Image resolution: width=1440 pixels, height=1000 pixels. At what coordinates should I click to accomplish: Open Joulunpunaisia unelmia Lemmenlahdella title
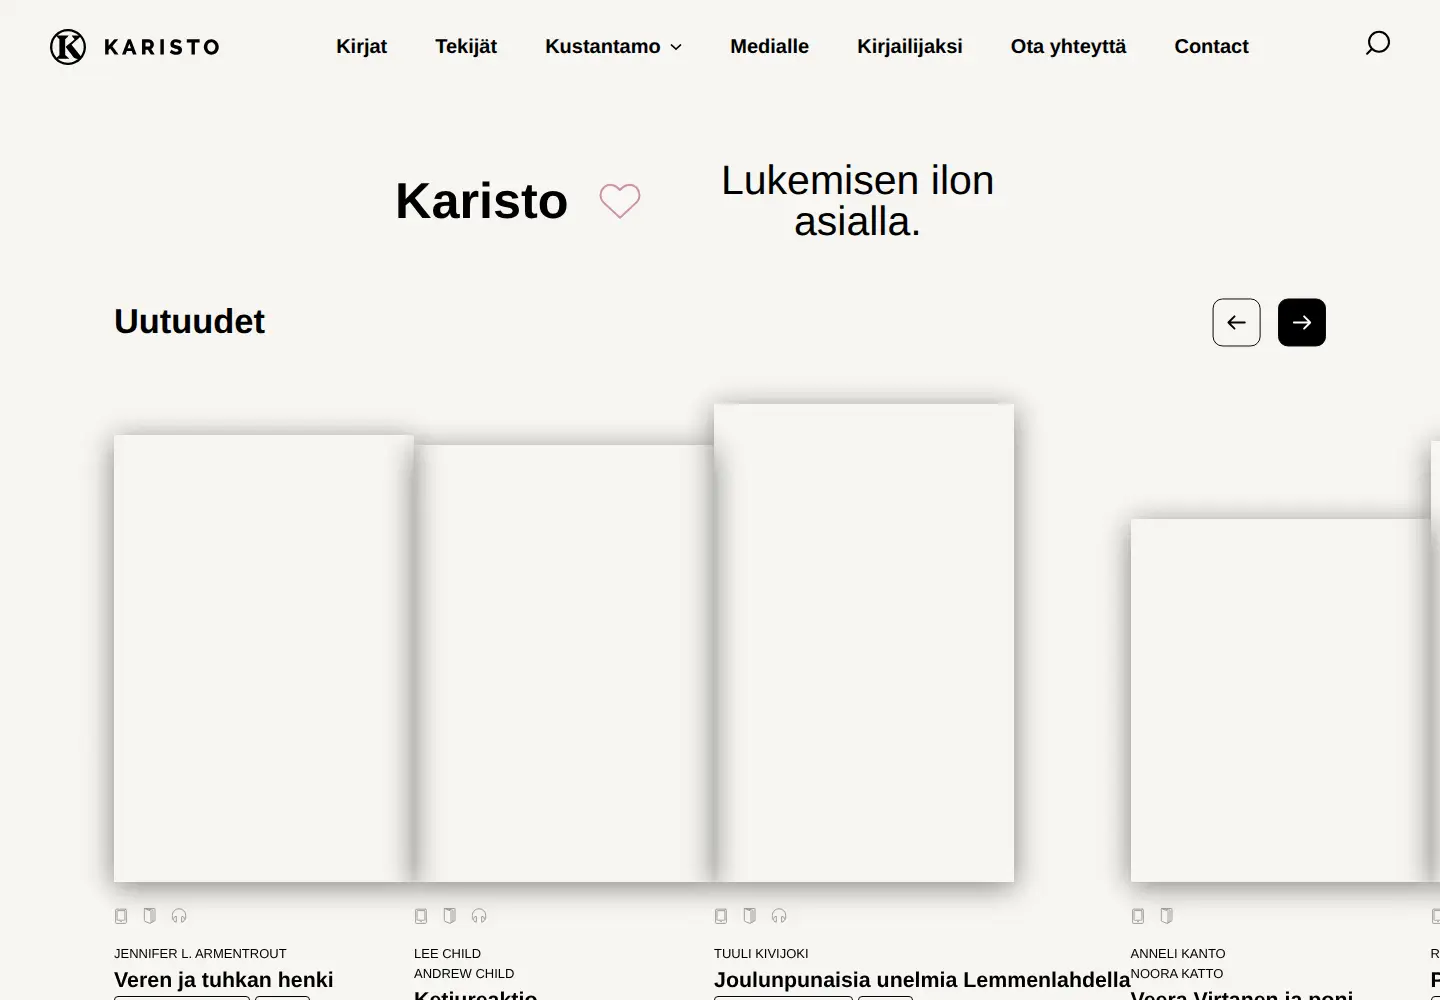(922, 980)
